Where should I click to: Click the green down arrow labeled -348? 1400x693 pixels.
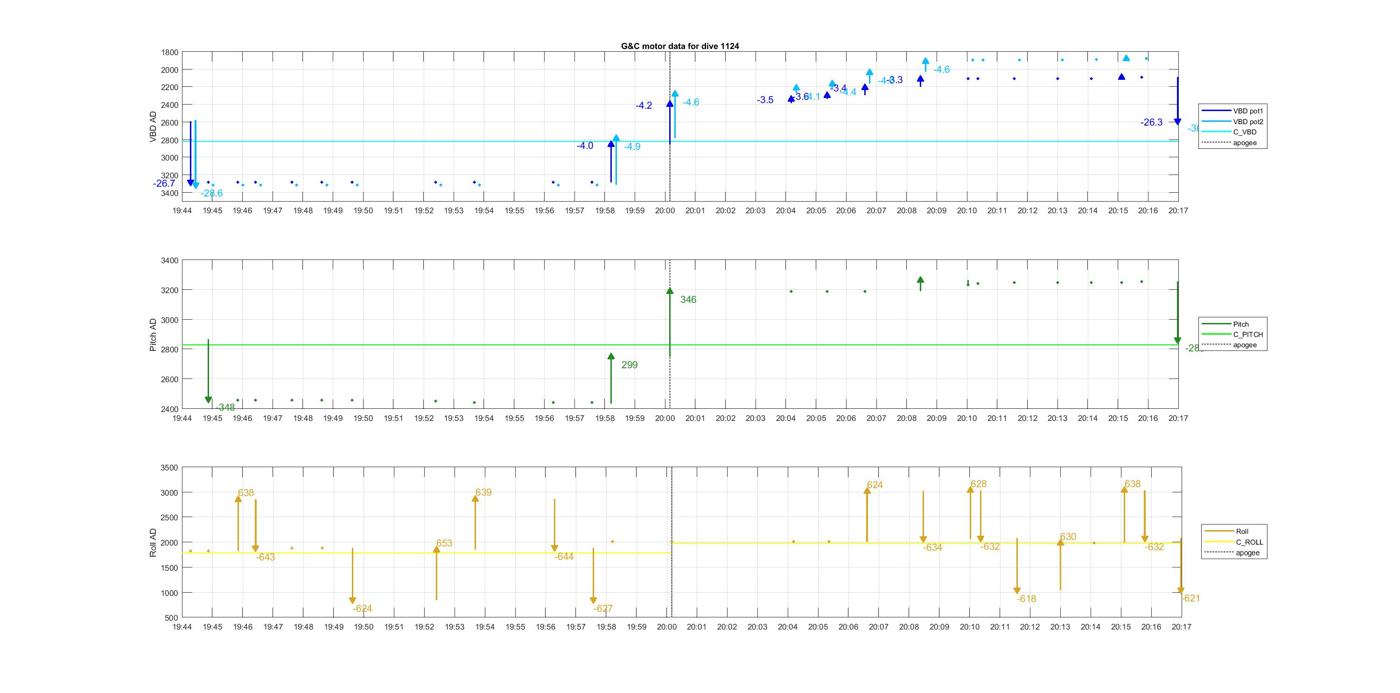(208, 371)
